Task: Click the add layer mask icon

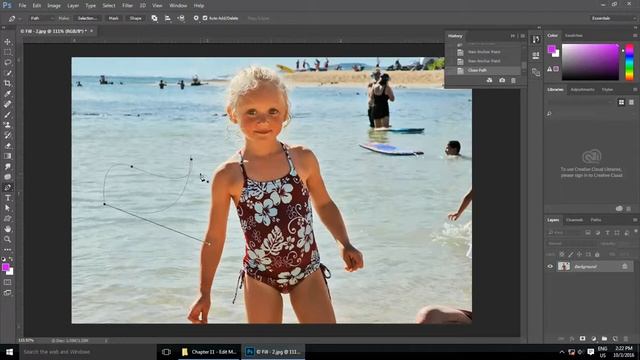Action: 582,339
